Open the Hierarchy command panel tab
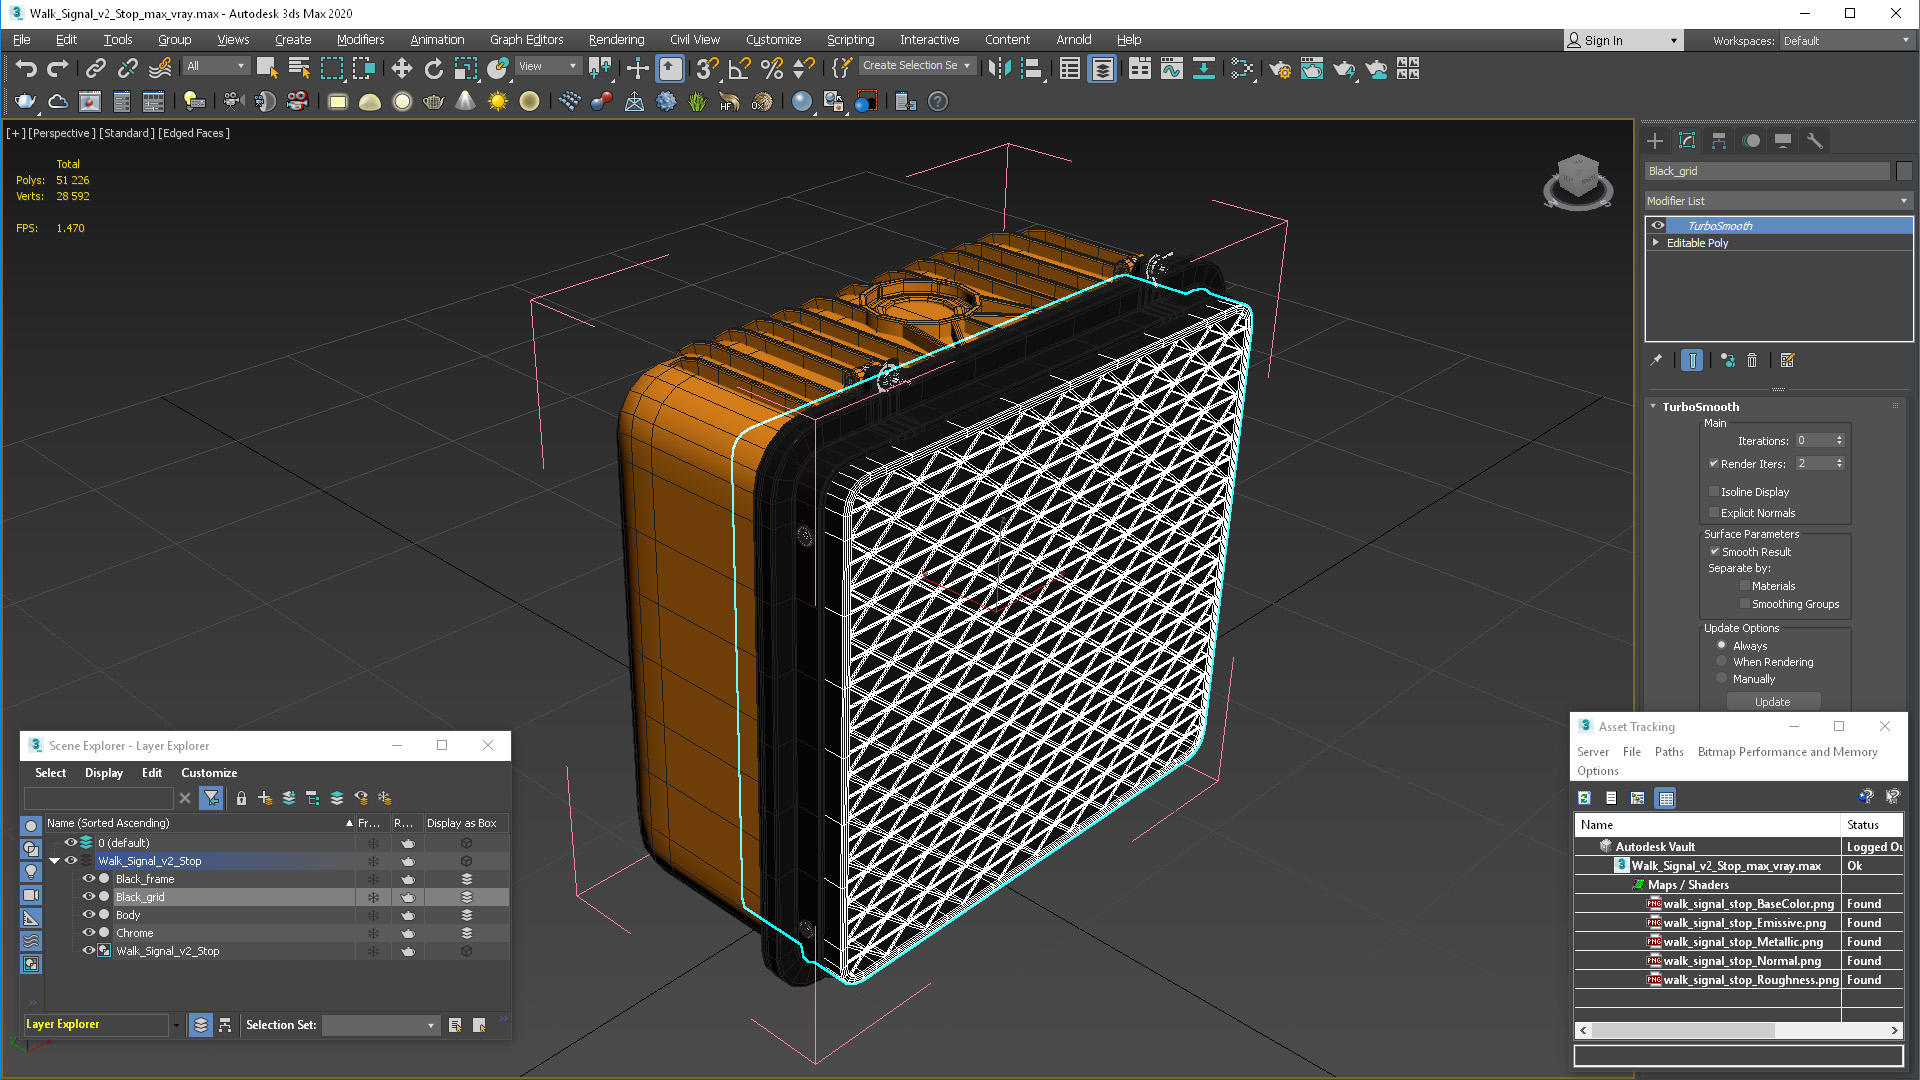1920x1080 pixels. (x=1719, y=141)
